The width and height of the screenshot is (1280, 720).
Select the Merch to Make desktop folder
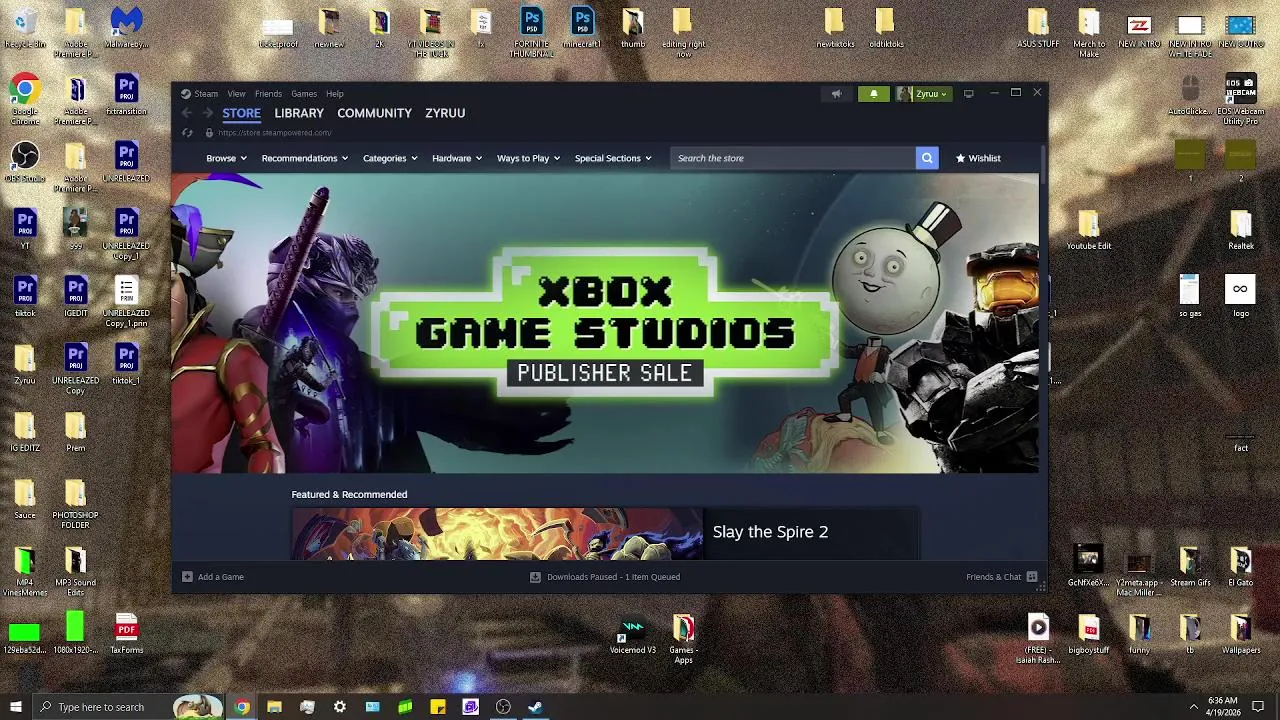(1089, 33)
